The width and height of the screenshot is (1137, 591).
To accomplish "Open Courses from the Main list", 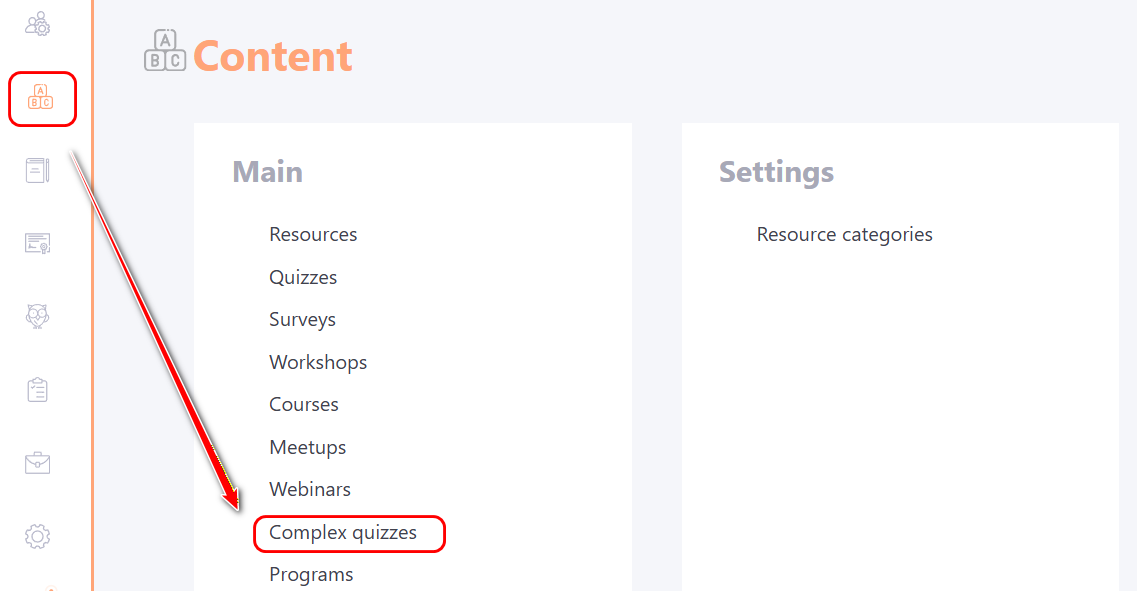I will 304,405.
